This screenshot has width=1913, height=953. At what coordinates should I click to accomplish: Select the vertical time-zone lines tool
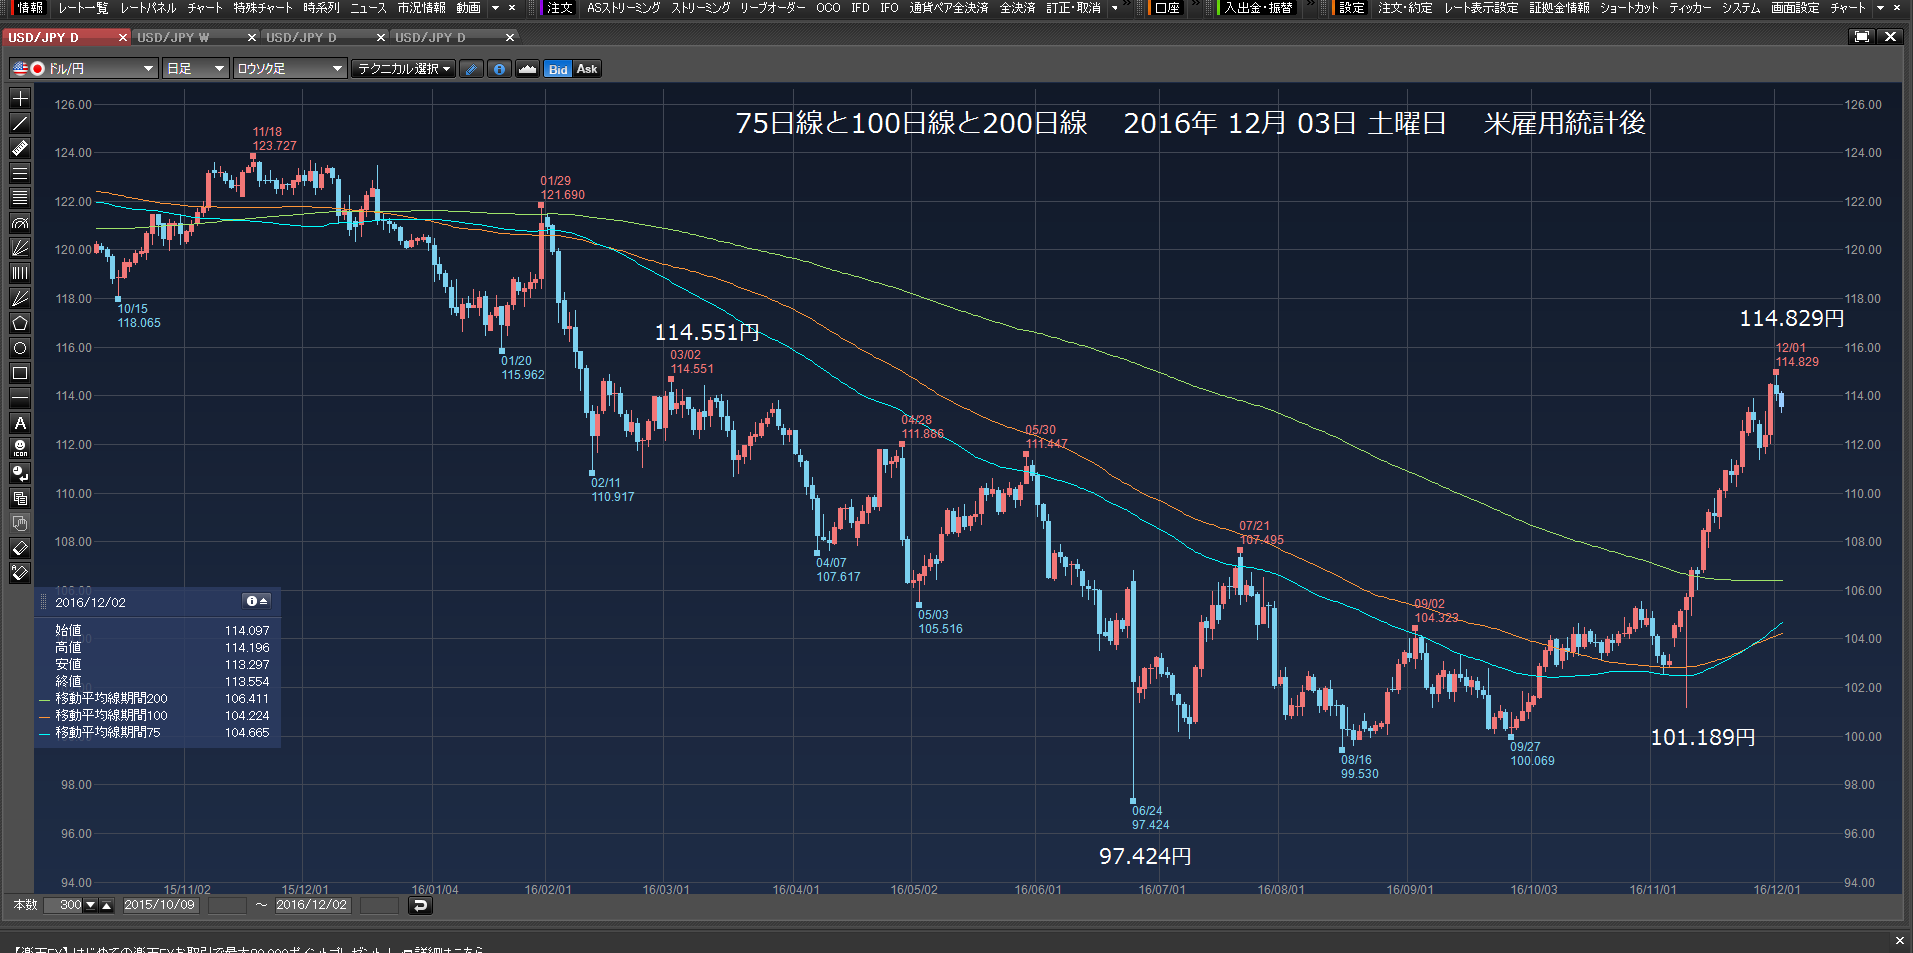point(20,273)
